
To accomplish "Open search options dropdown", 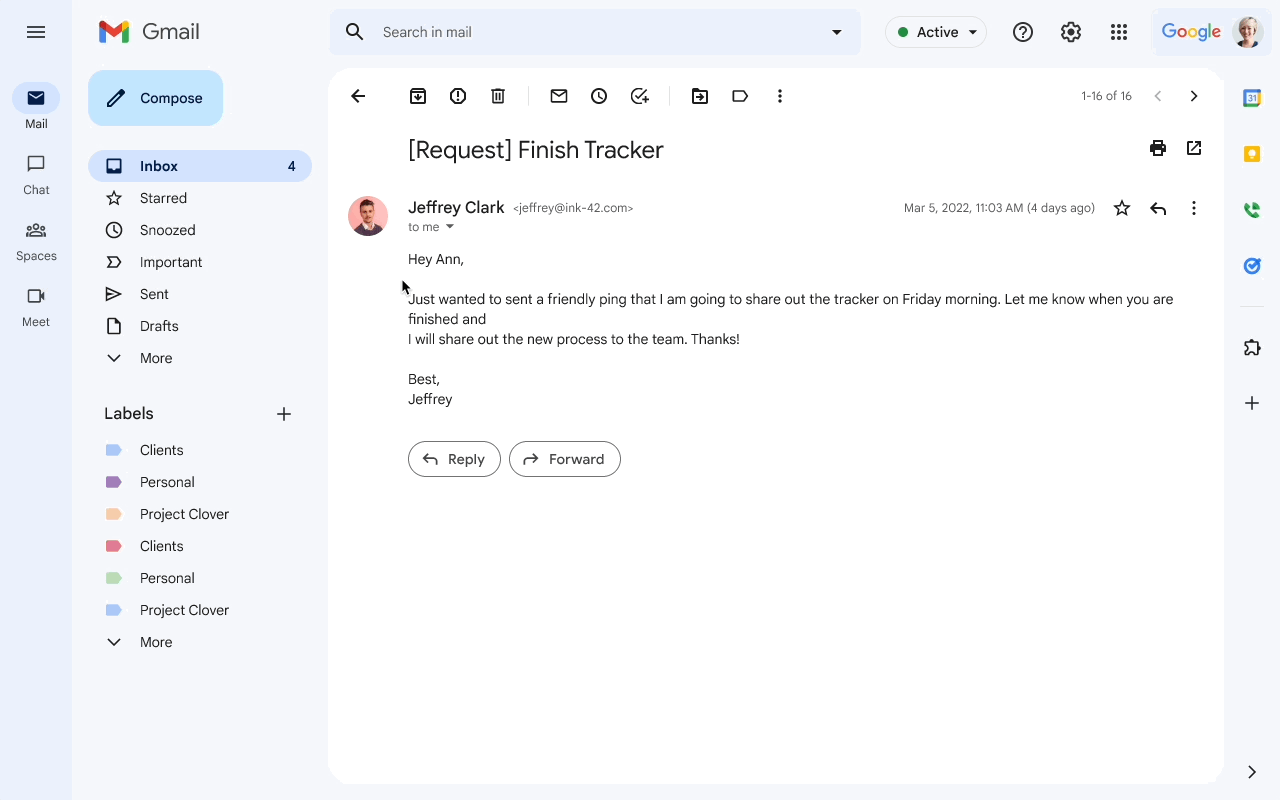I will tap(837, 32).
